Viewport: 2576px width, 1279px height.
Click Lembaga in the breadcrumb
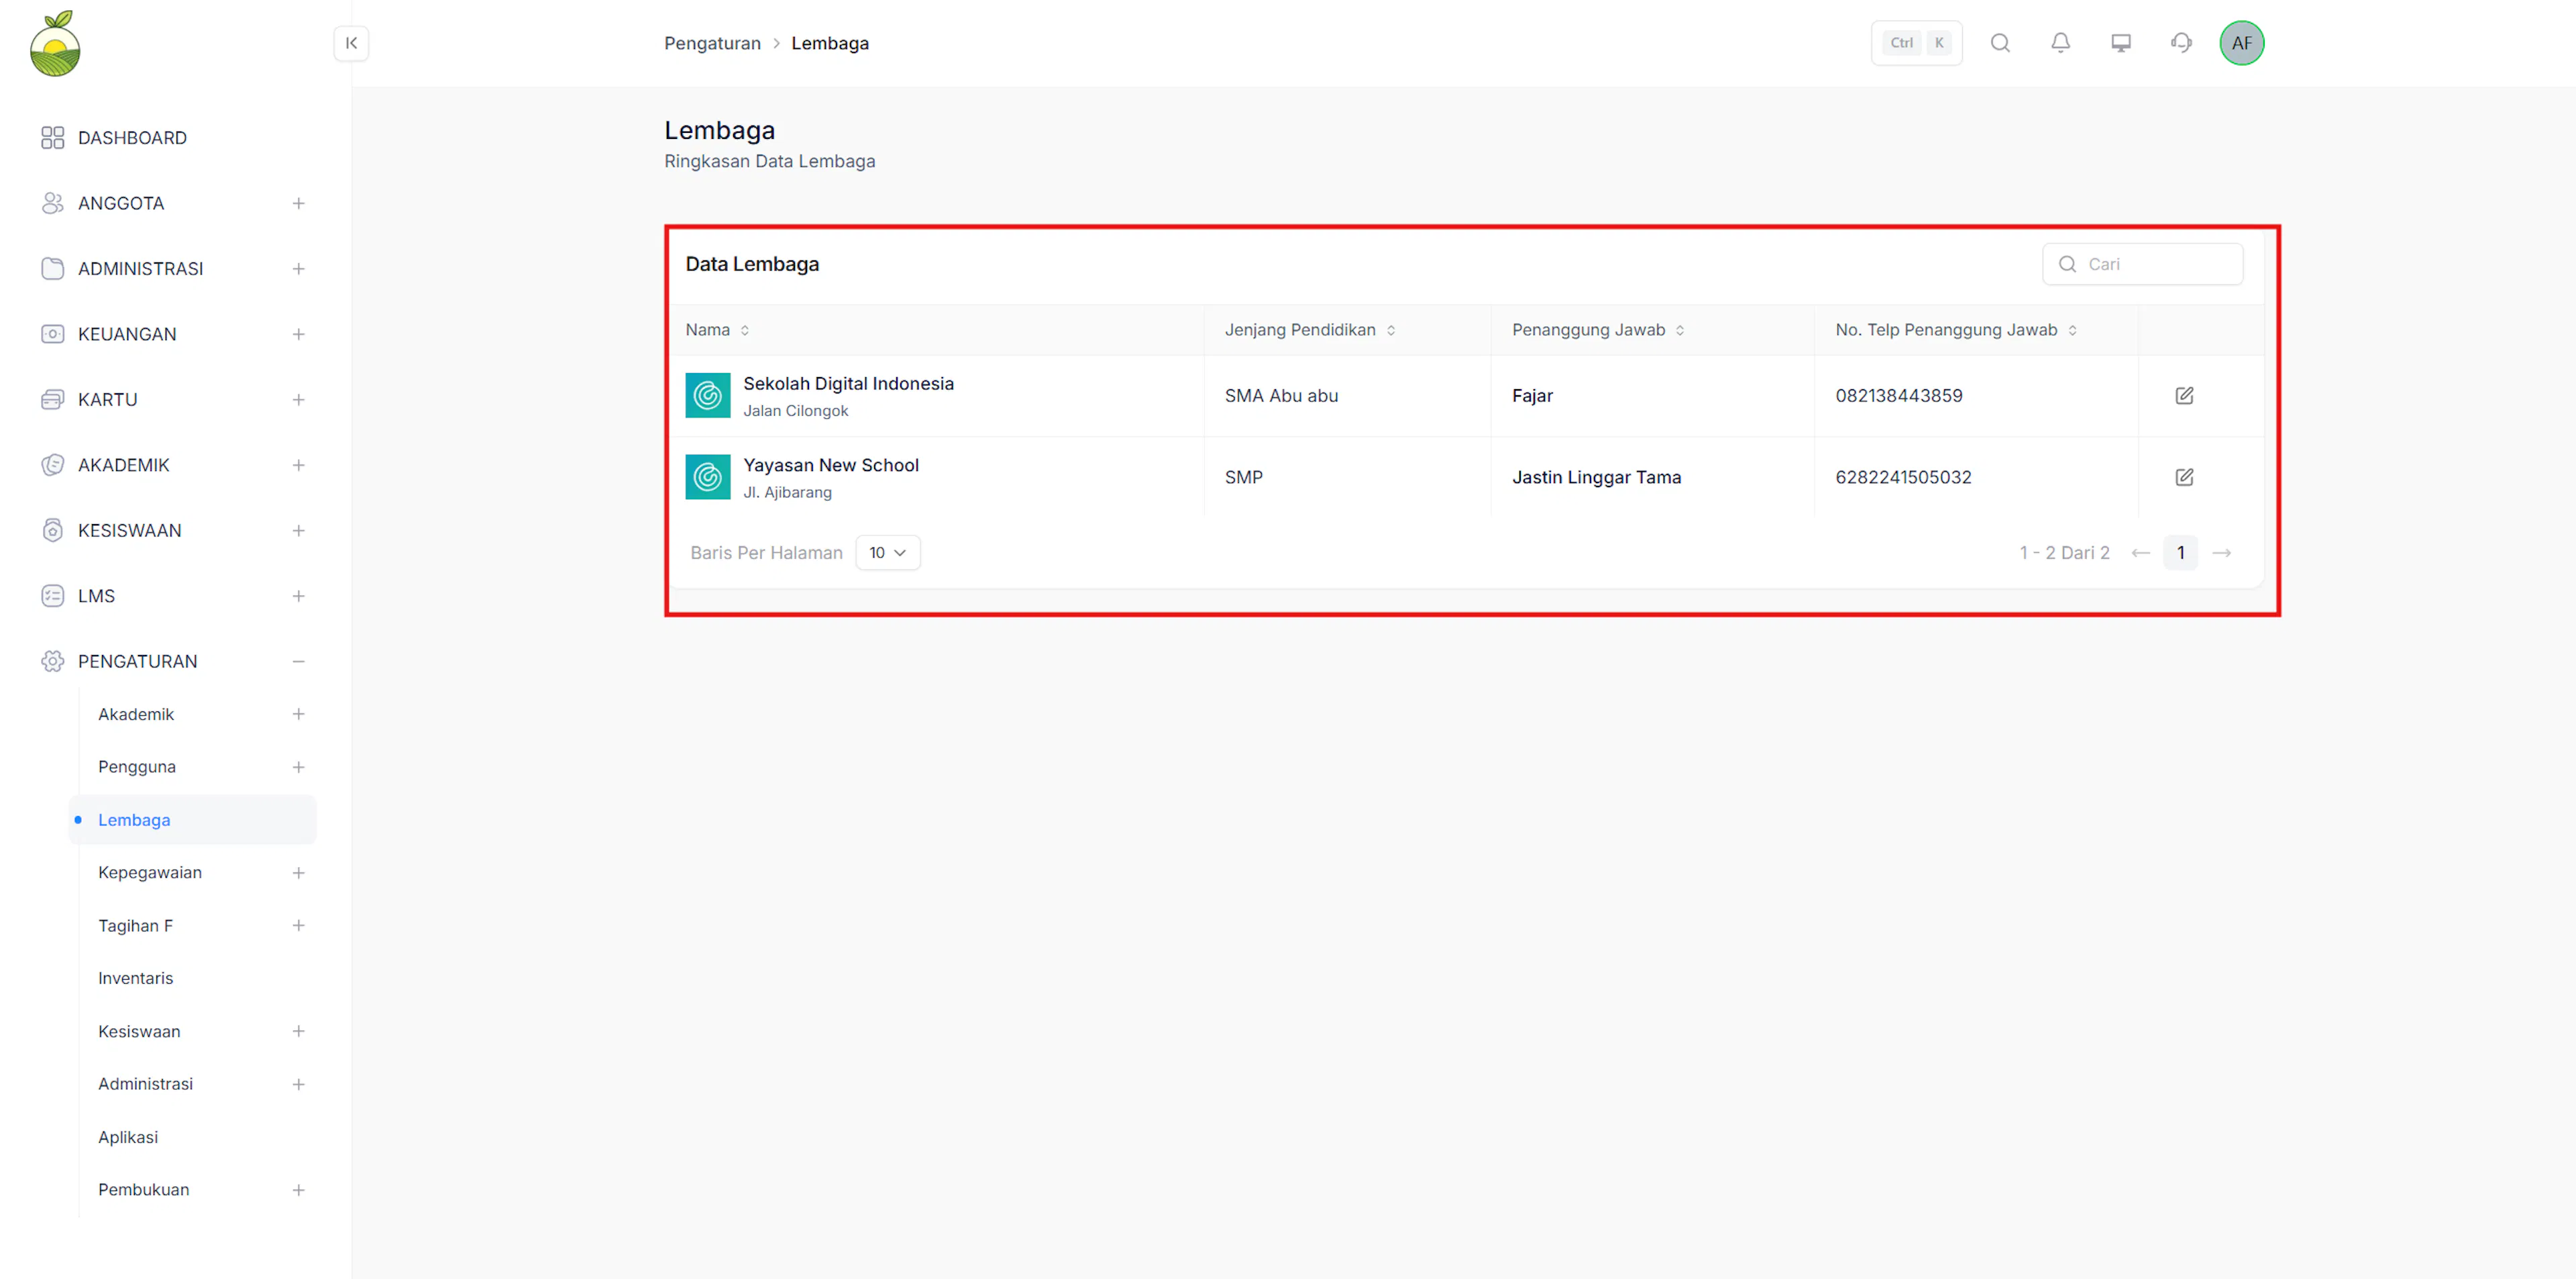click(x=830, y=43)
